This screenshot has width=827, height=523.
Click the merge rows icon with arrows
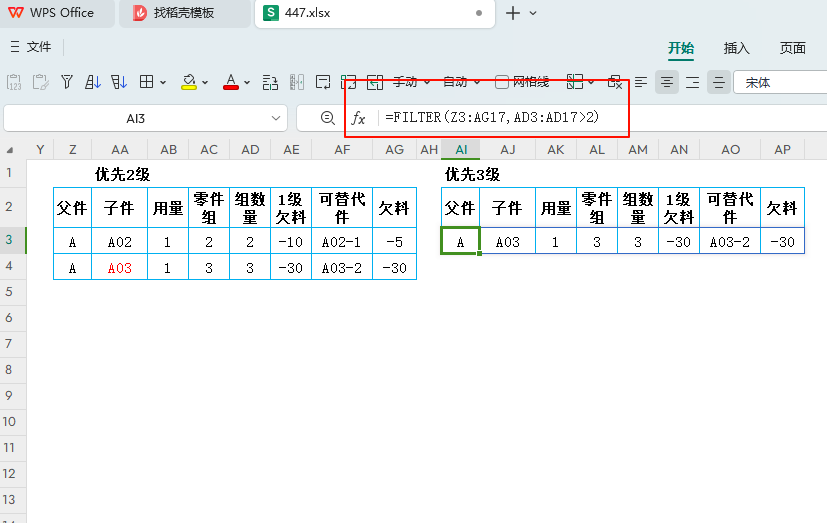click(270, 82)
